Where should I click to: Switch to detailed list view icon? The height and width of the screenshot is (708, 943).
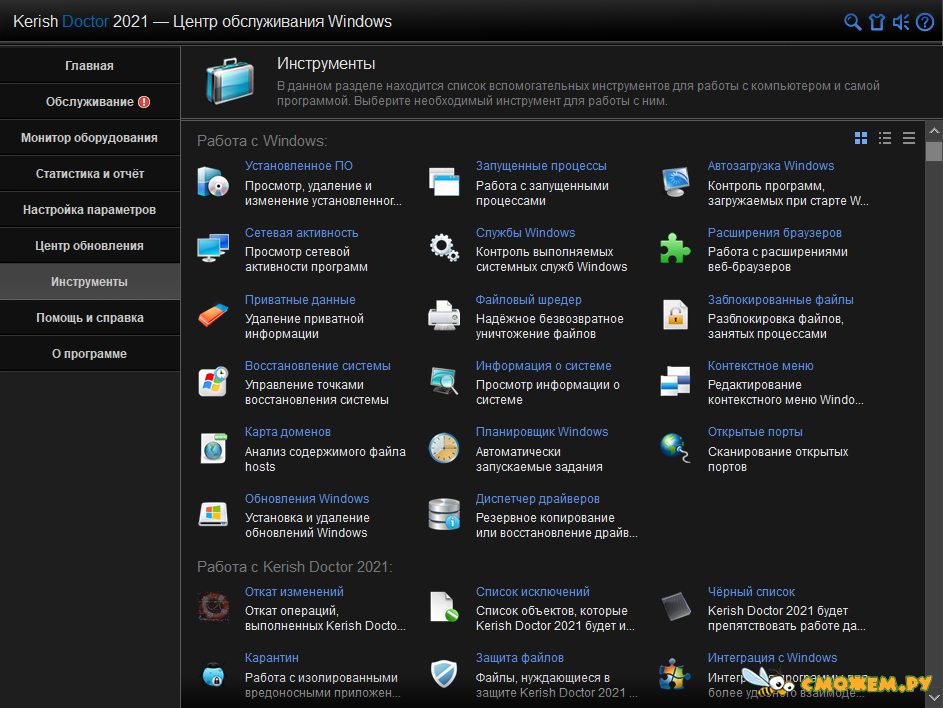pos(885,138)
